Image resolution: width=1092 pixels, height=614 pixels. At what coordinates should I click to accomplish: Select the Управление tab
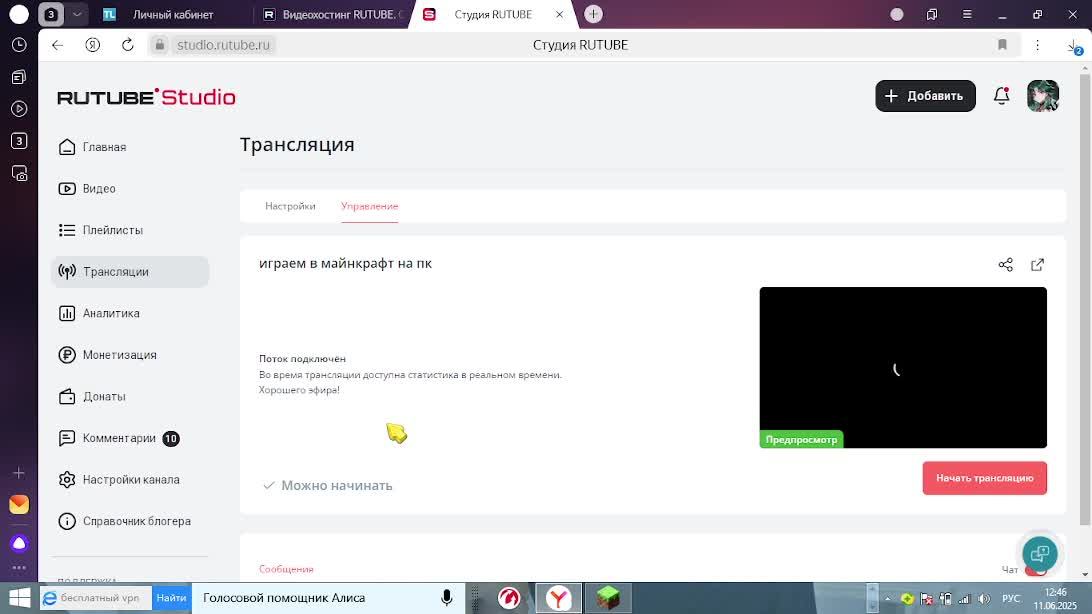(x=370, y=206)
